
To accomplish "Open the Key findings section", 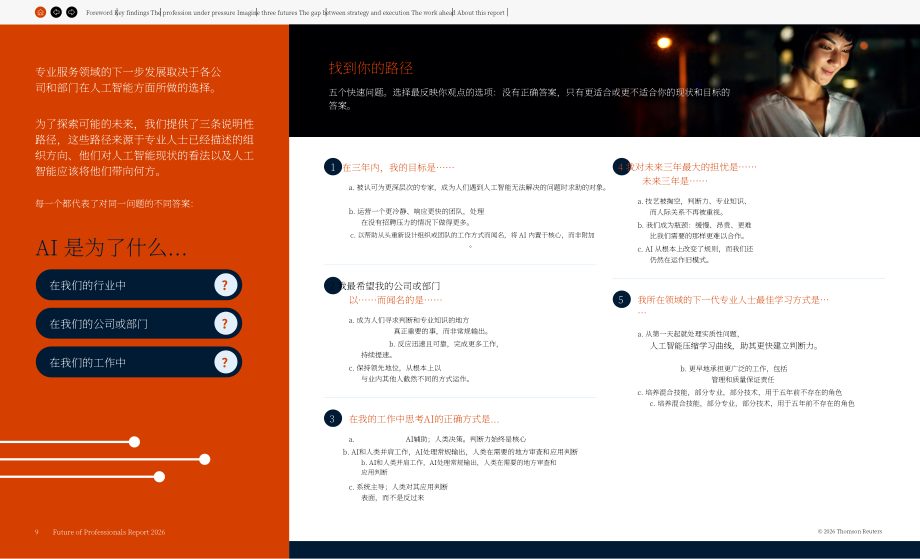I will click(x=132, y=12).
